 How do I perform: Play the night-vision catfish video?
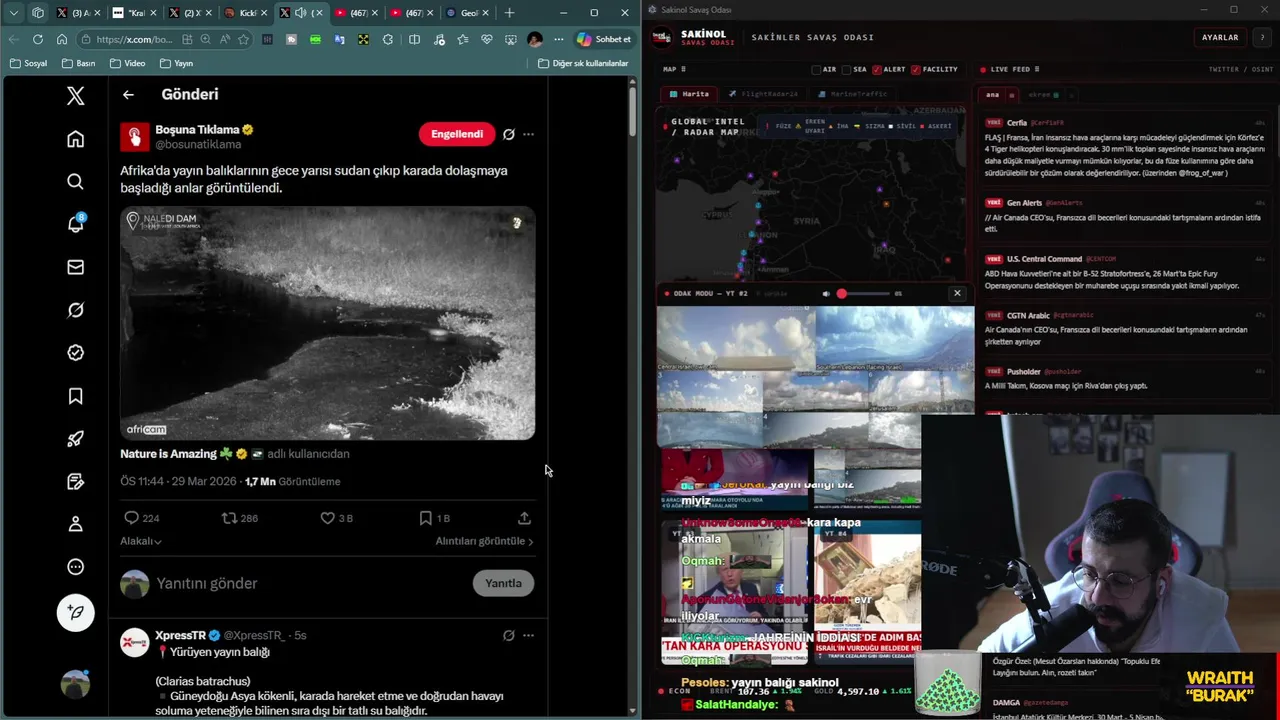(x=327, y=323)
